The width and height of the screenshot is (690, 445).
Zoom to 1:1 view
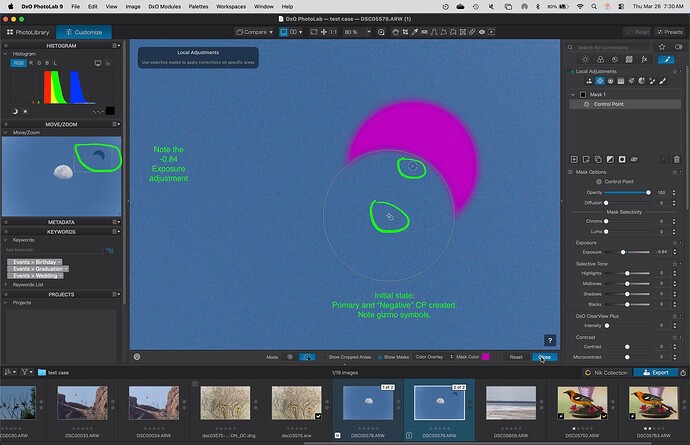point(333,32)
